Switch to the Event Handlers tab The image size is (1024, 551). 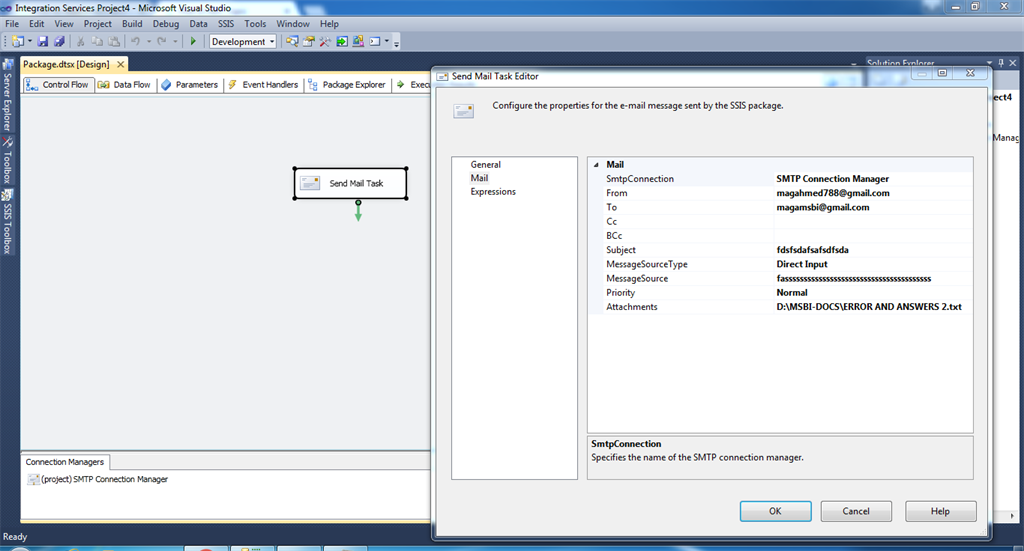[264, 84]
